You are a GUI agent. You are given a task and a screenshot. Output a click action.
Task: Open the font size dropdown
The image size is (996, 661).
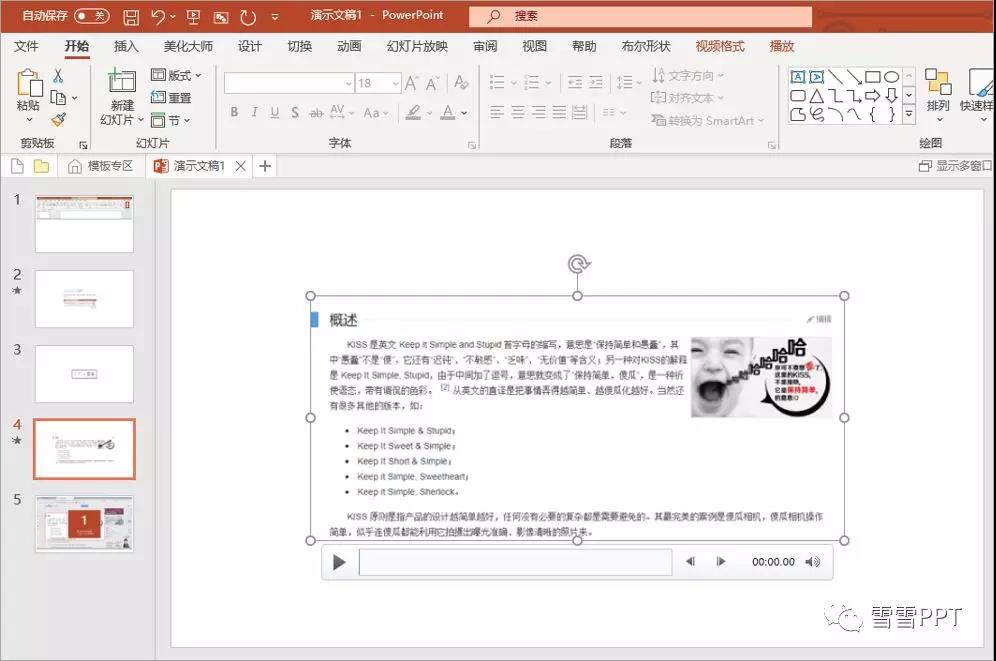[x=396, y=84]
